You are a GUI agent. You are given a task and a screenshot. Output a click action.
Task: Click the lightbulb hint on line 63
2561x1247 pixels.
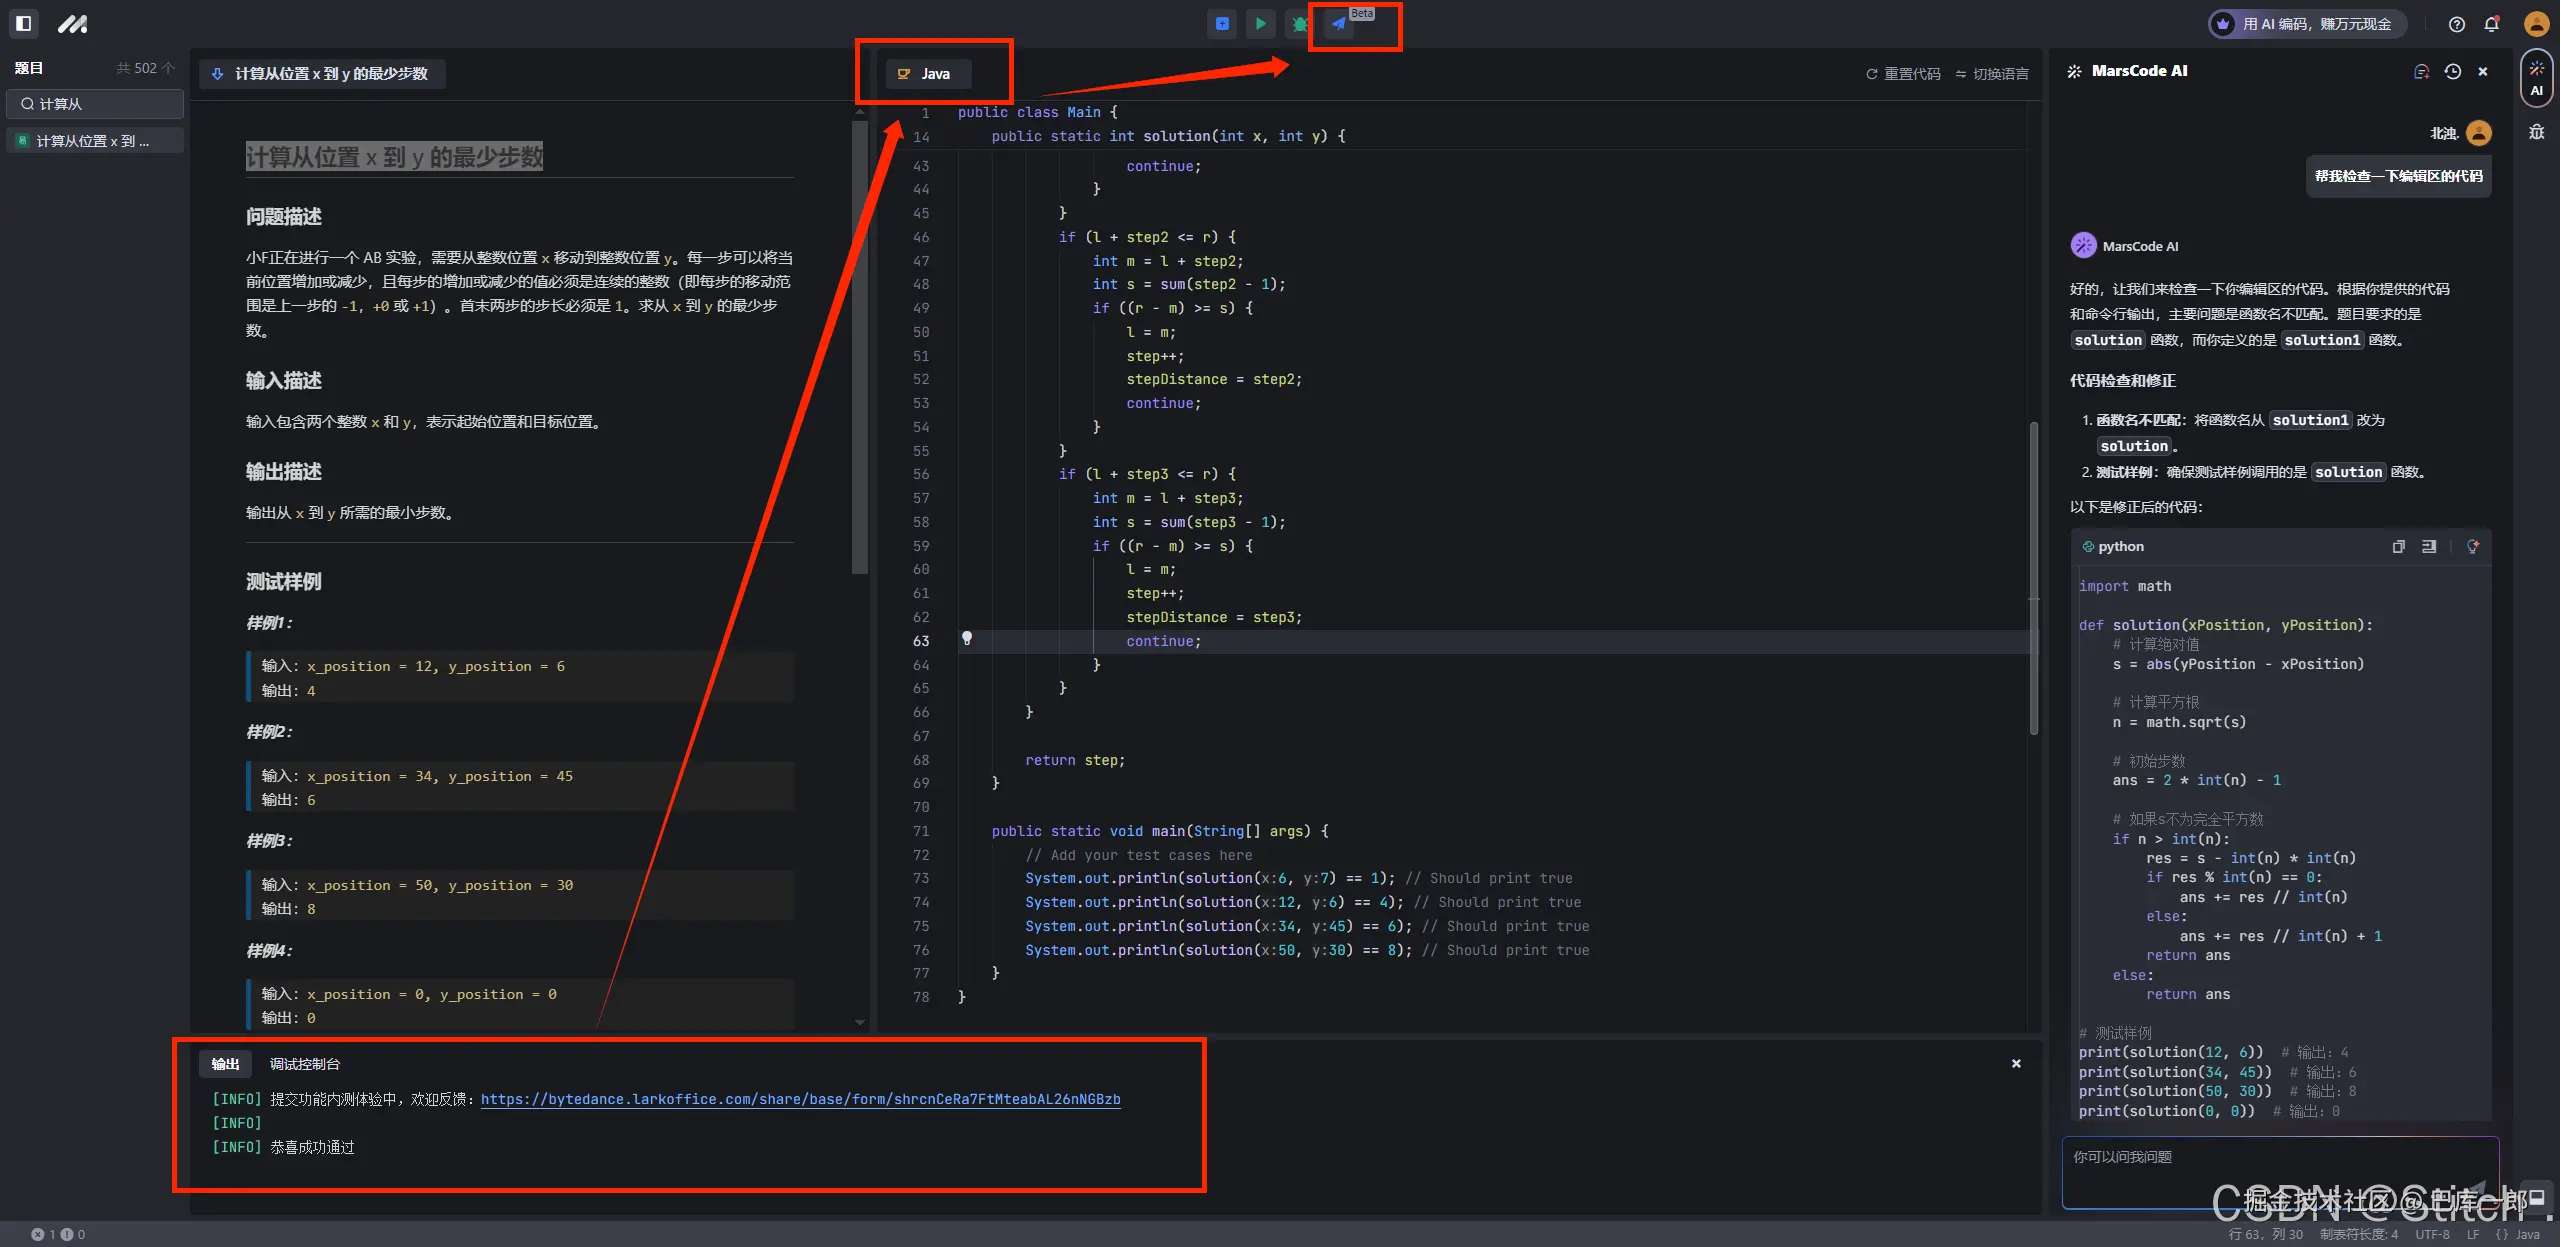point(966,638)
